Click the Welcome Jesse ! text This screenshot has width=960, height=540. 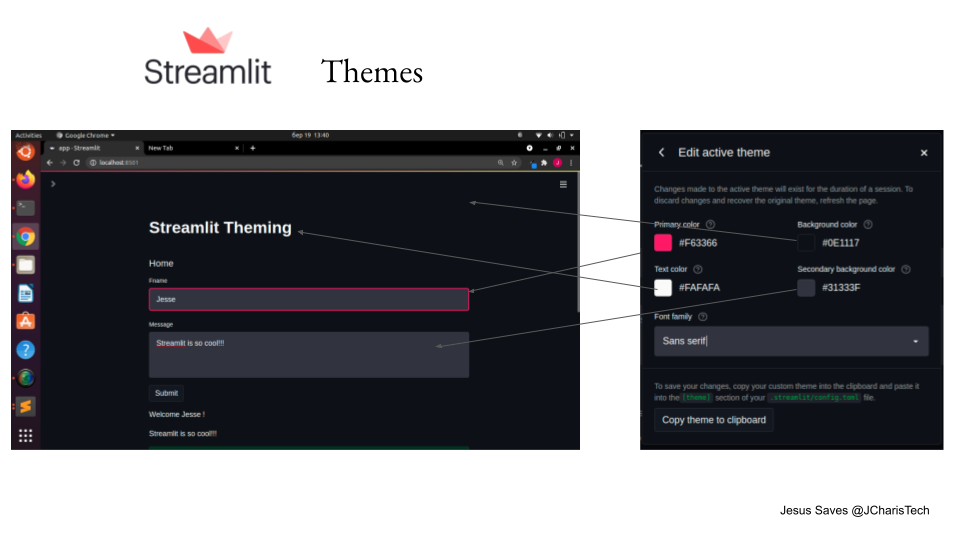pyautogui.click(x=177, y=414)
